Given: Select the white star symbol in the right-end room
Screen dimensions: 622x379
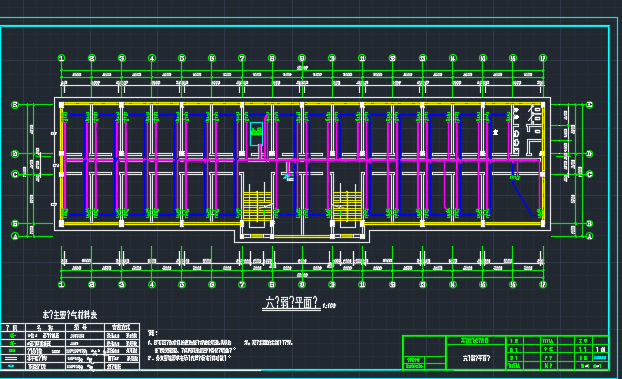Looking at the screenshot, I should [495, 132].
